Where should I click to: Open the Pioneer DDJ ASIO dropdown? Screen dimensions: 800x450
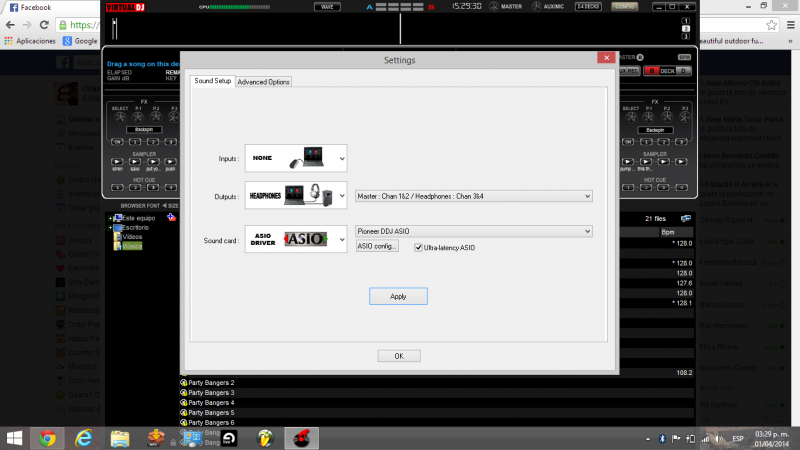click(473, 231)
